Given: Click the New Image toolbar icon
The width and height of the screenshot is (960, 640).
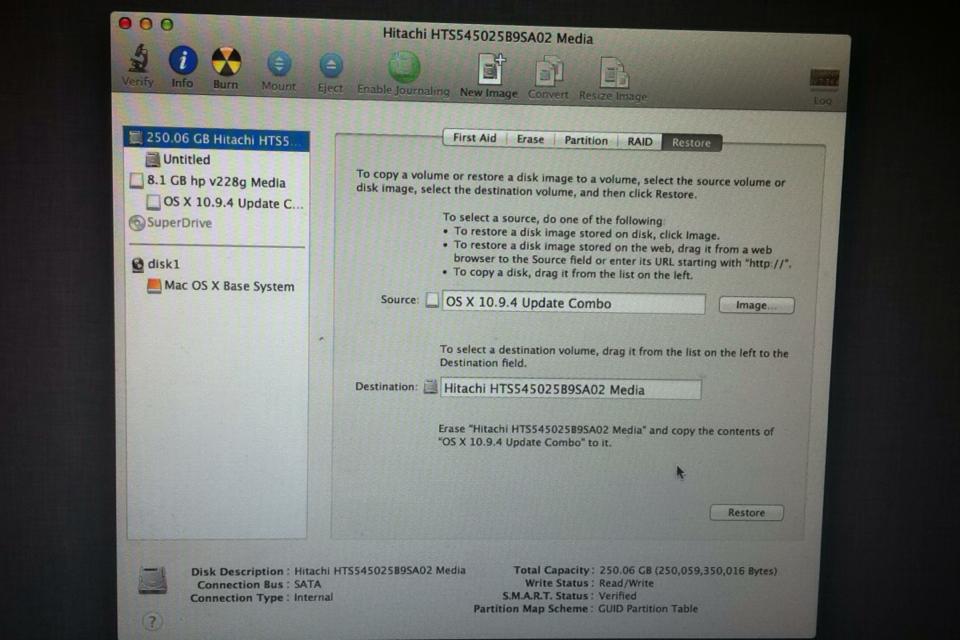Looking at the screenshot, I should pyautogui.click(x=491, y=69).
